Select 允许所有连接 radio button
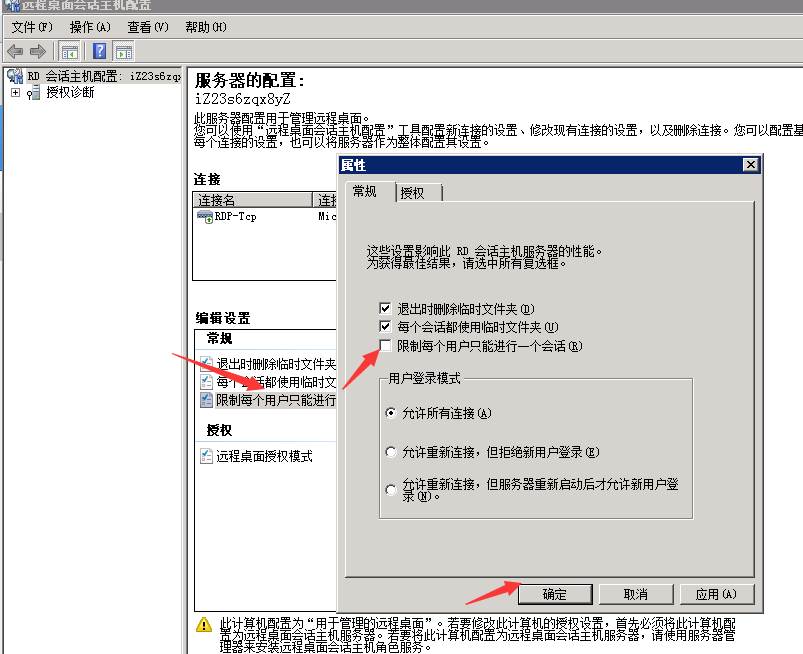This screenshot has height=654, width=803. [391, 413]
